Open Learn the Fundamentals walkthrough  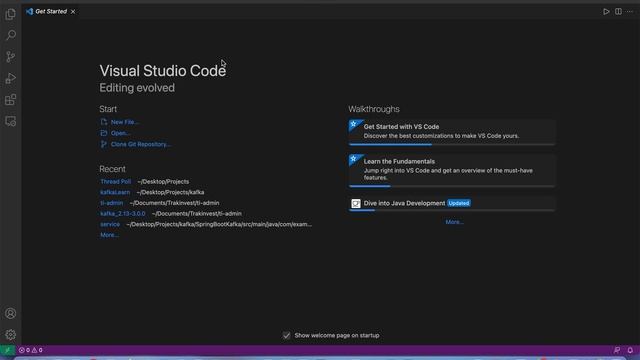click(452, 171)
